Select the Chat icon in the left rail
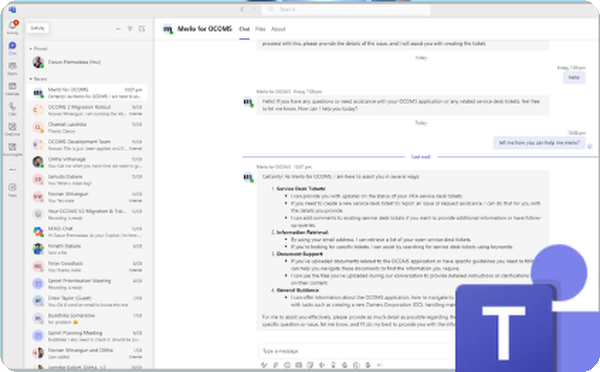 [x=12, y=48]
